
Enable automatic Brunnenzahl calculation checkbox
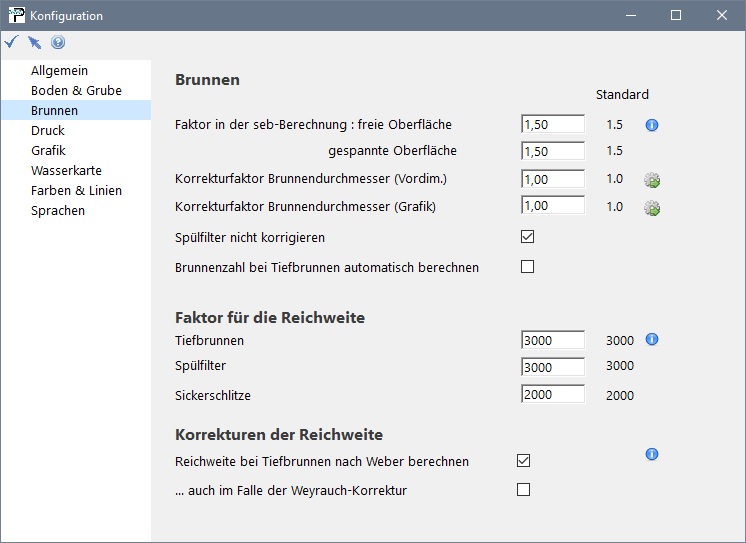pos(527,267)
